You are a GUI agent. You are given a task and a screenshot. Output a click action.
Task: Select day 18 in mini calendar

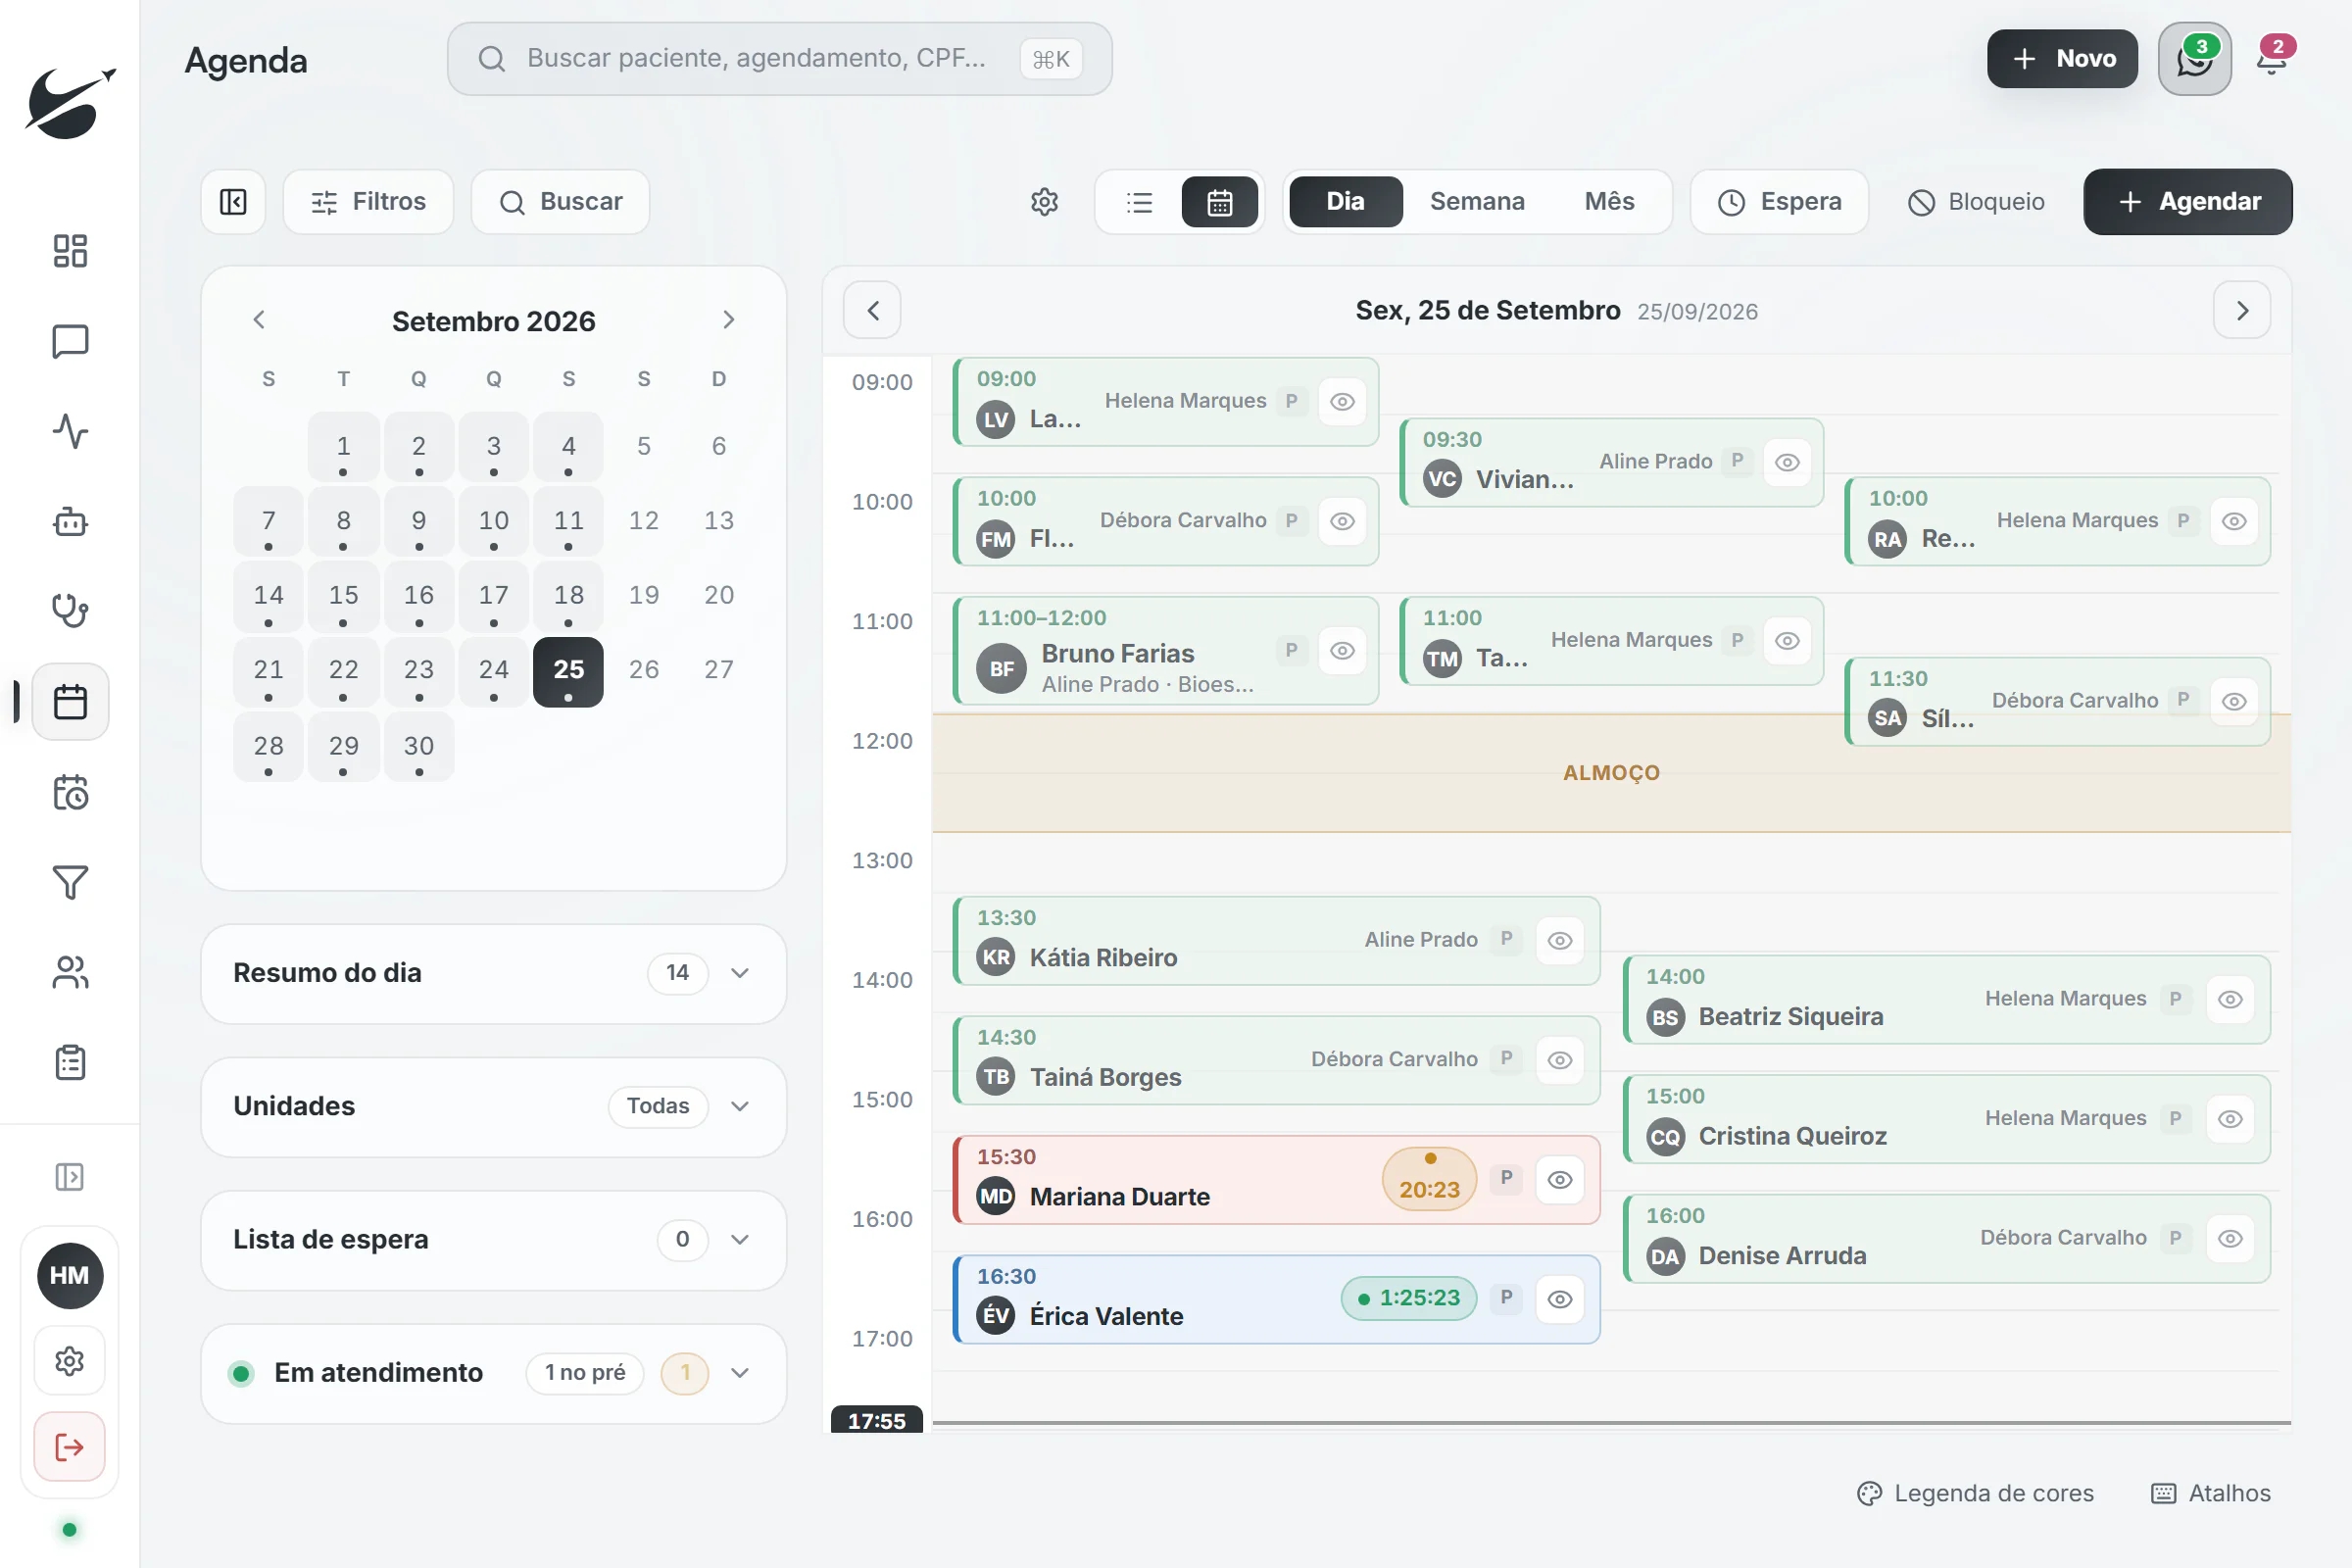click(568, 597)
